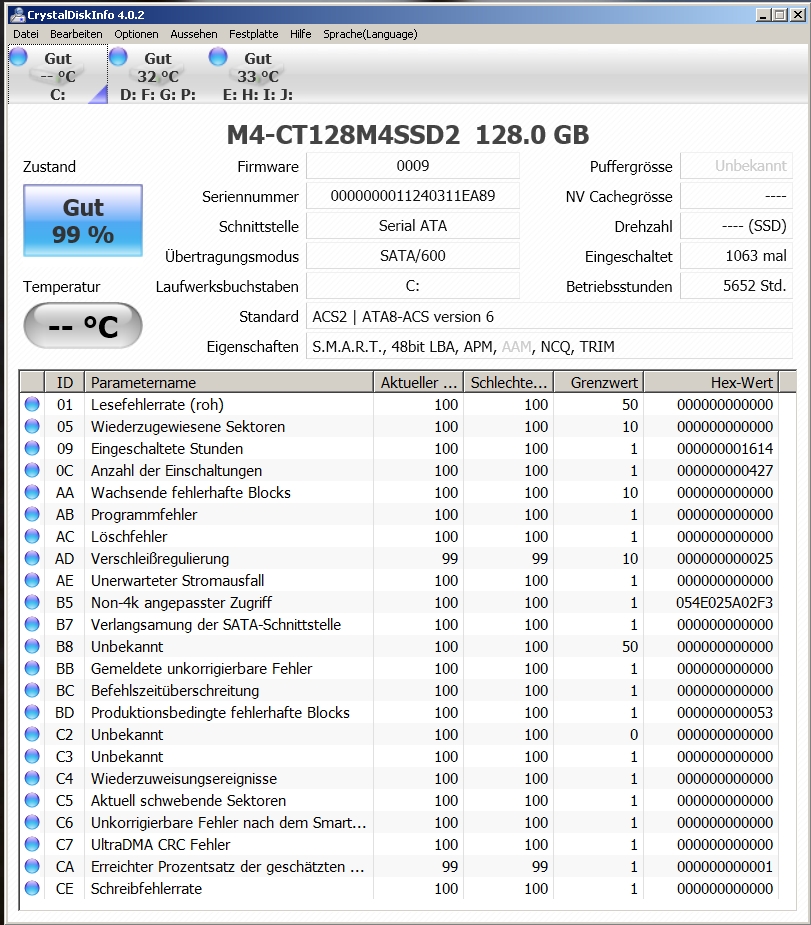
Task: Click hex value 054E025A02F3
Action: pyautogui.click(x=724, y=602)
